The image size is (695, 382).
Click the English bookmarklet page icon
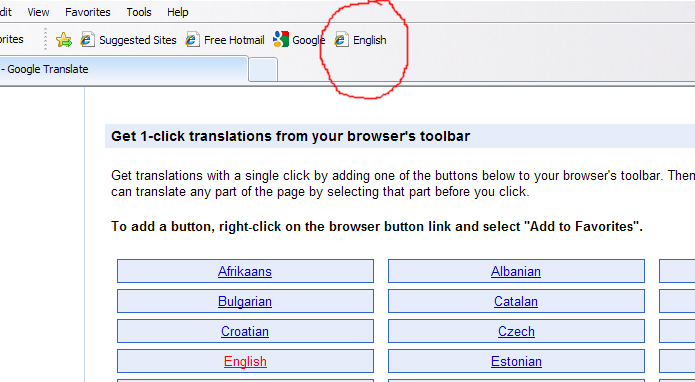click(341, 40)
